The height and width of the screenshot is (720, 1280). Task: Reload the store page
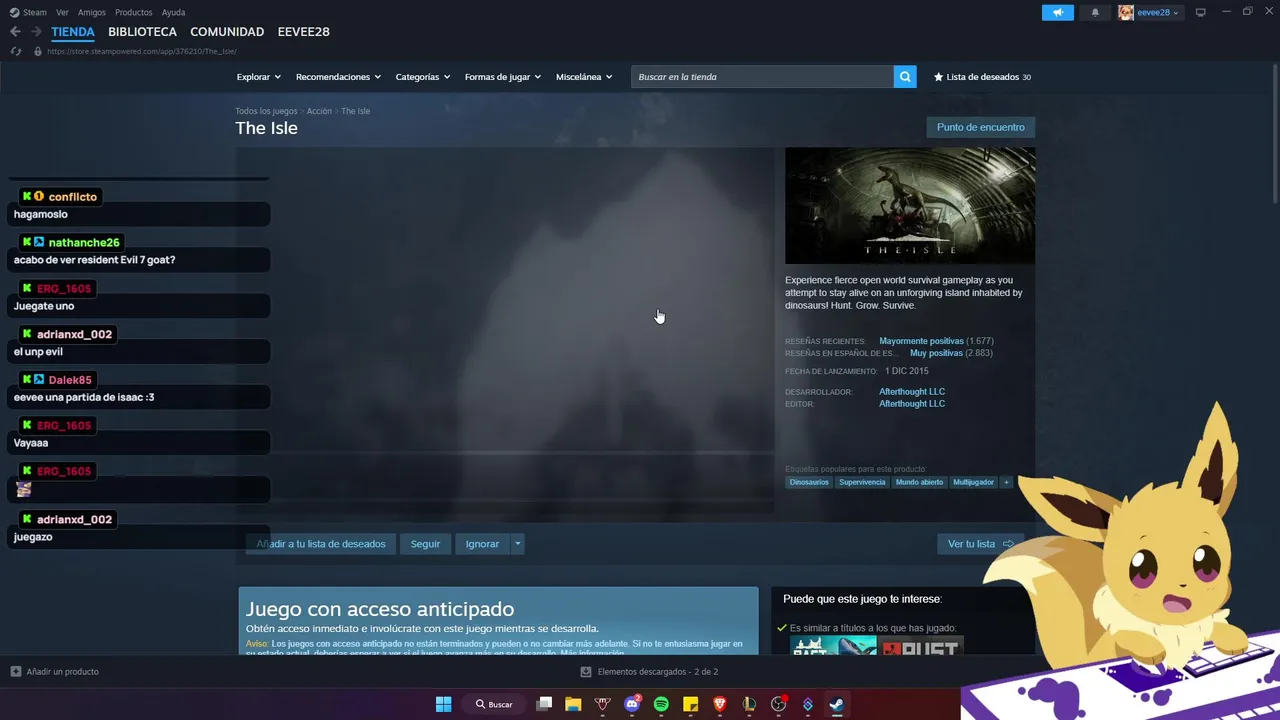tap(16, 51)
